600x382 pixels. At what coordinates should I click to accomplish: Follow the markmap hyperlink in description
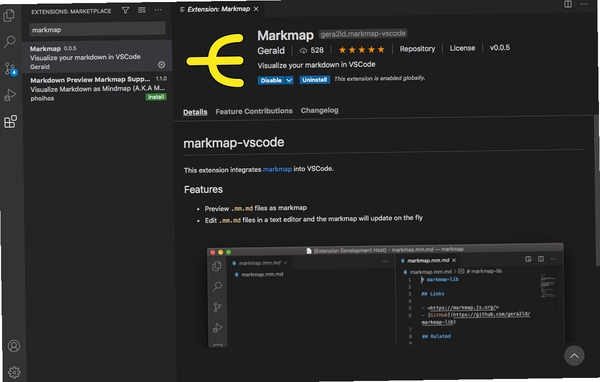point(277,169)
